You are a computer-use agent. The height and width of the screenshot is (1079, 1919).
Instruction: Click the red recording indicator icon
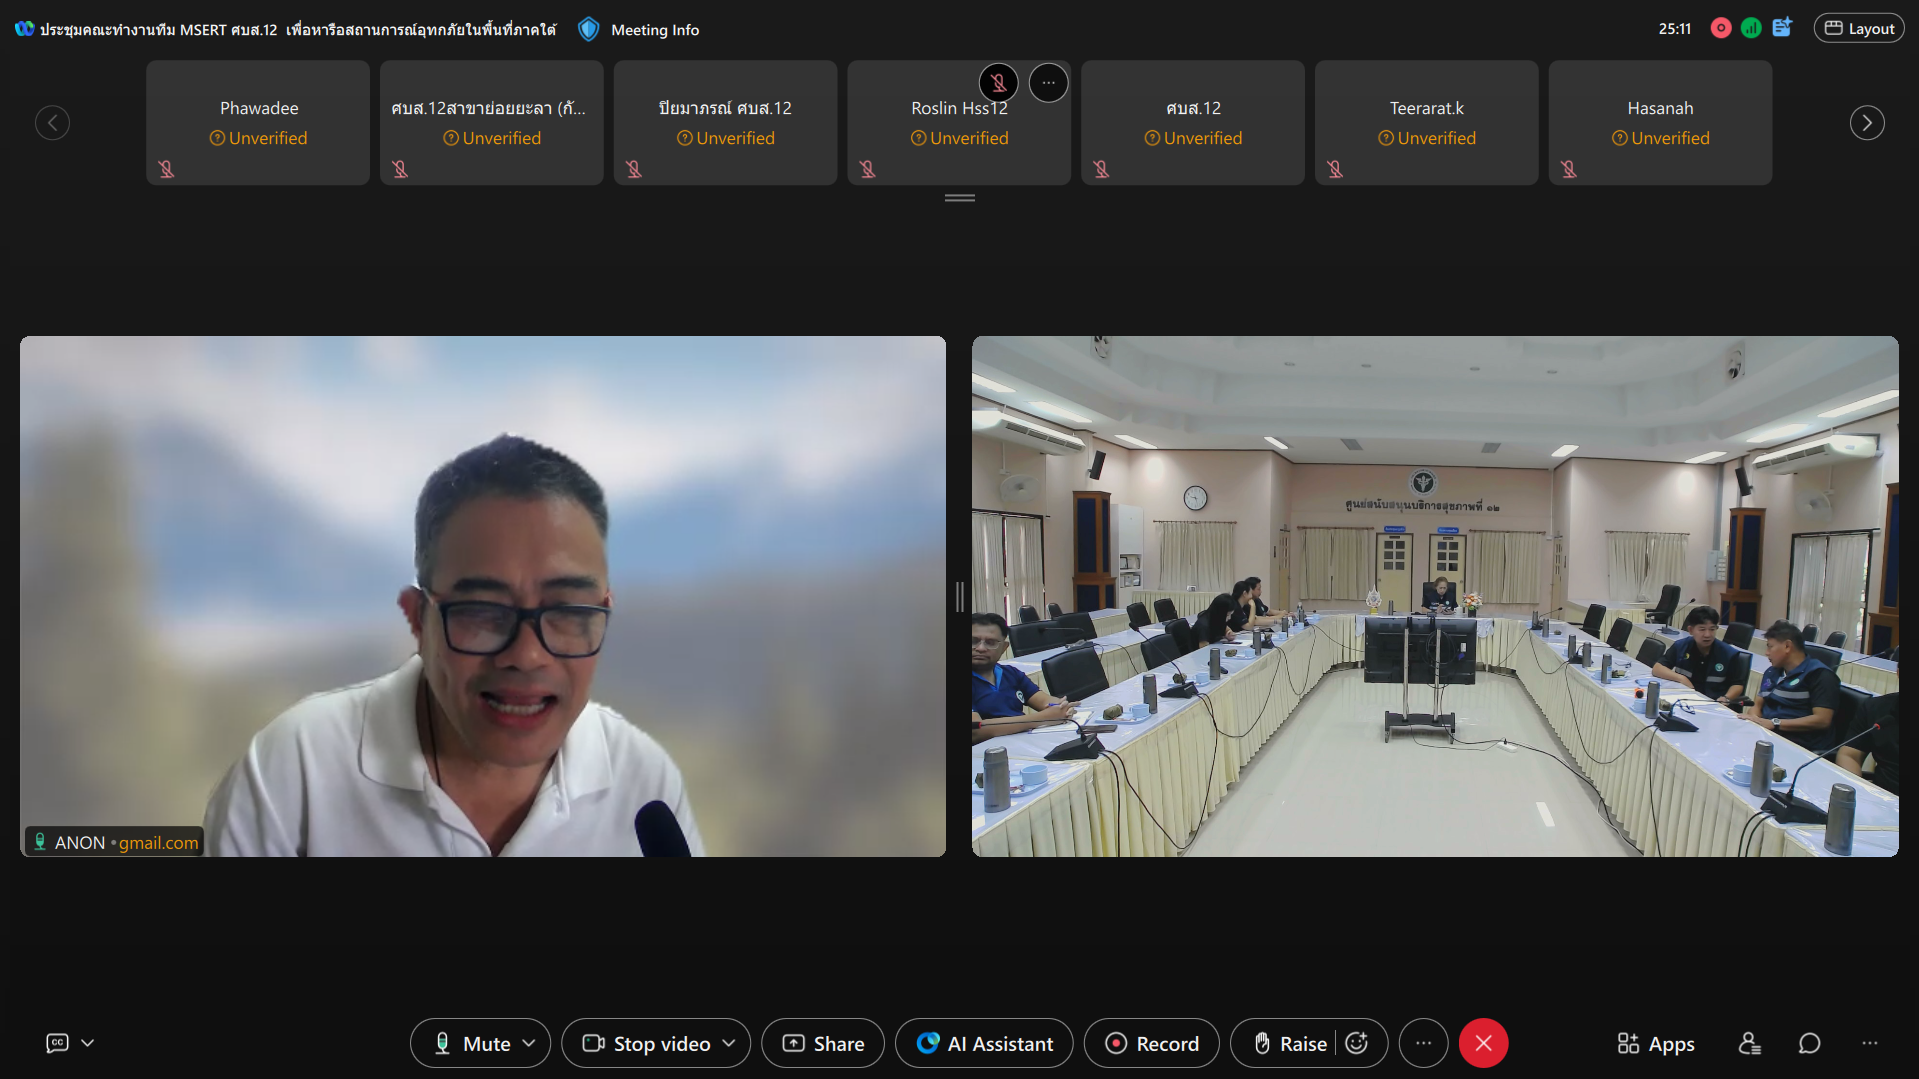(x=1720, y=29)
